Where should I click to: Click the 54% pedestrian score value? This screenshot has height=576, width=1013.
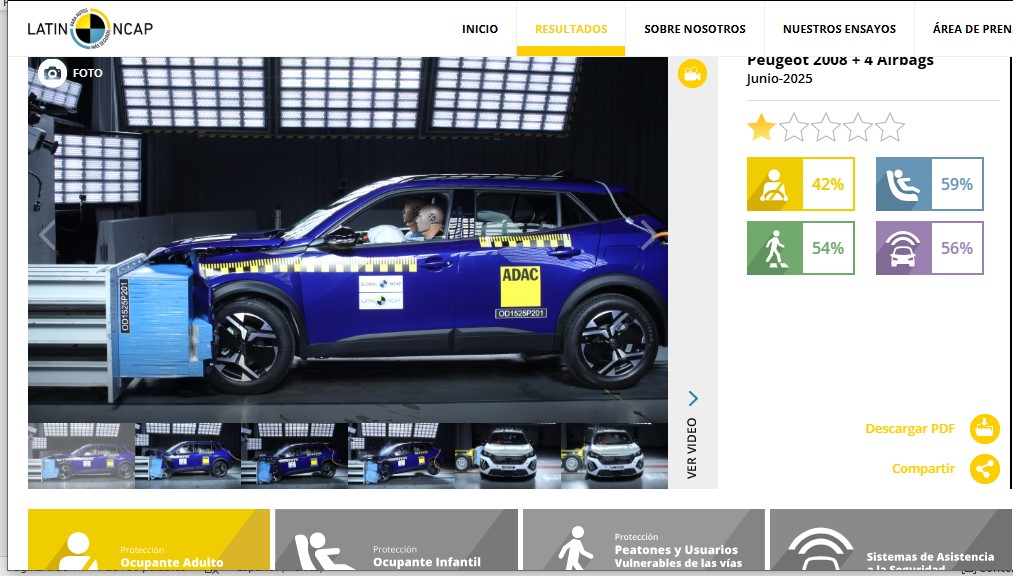click(x=828, y=248)
